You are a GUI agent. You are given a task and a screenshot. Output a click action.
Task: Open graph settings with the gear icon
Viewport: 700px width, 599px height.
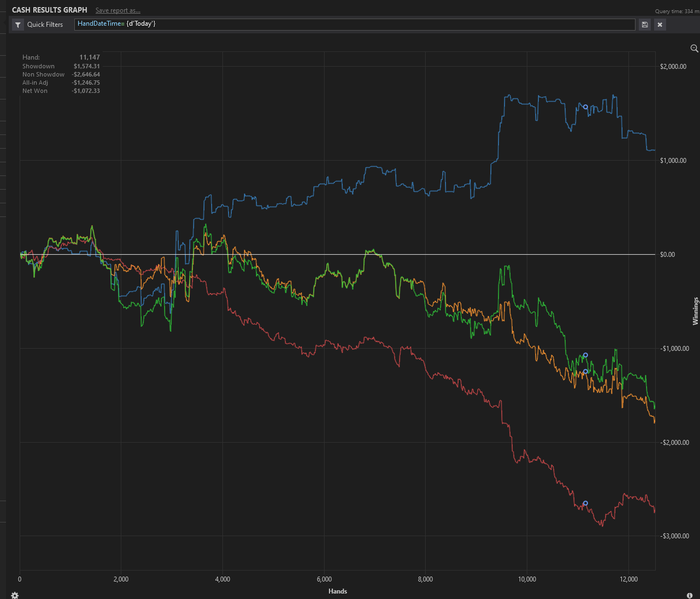(x=15, y=595)
